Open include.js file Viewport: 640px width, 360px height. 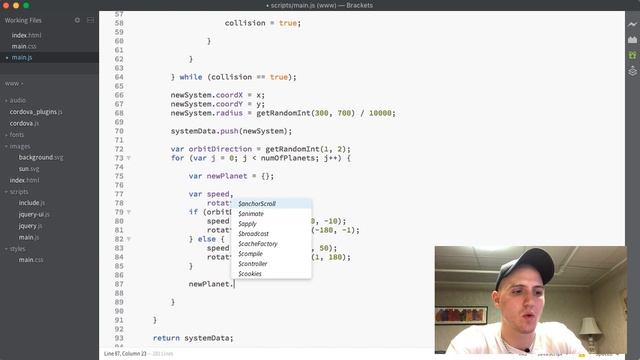pos(31,202)
